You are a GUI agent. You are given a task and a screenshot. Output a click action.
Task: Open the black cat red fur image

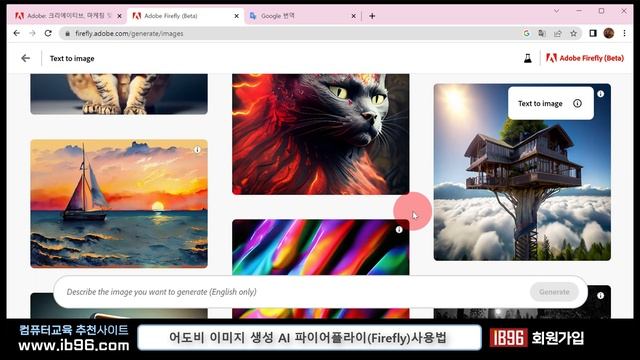click(x=320, y=134)
